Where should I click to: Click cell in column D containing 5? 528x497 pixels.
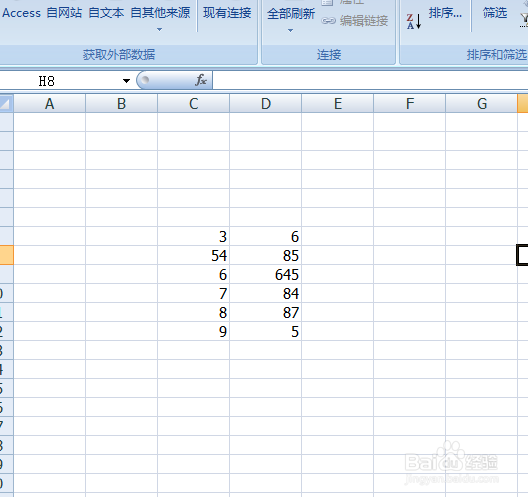(x=266, y=331)
